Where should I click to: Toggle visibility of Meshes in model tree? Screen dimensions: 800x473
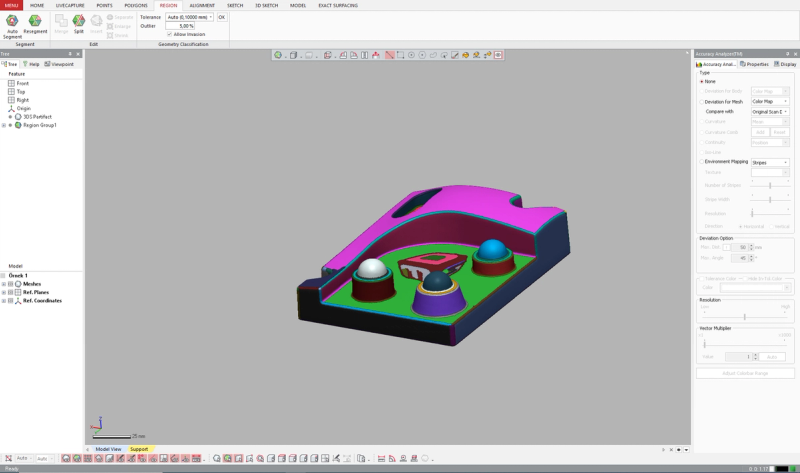point(10,284)
